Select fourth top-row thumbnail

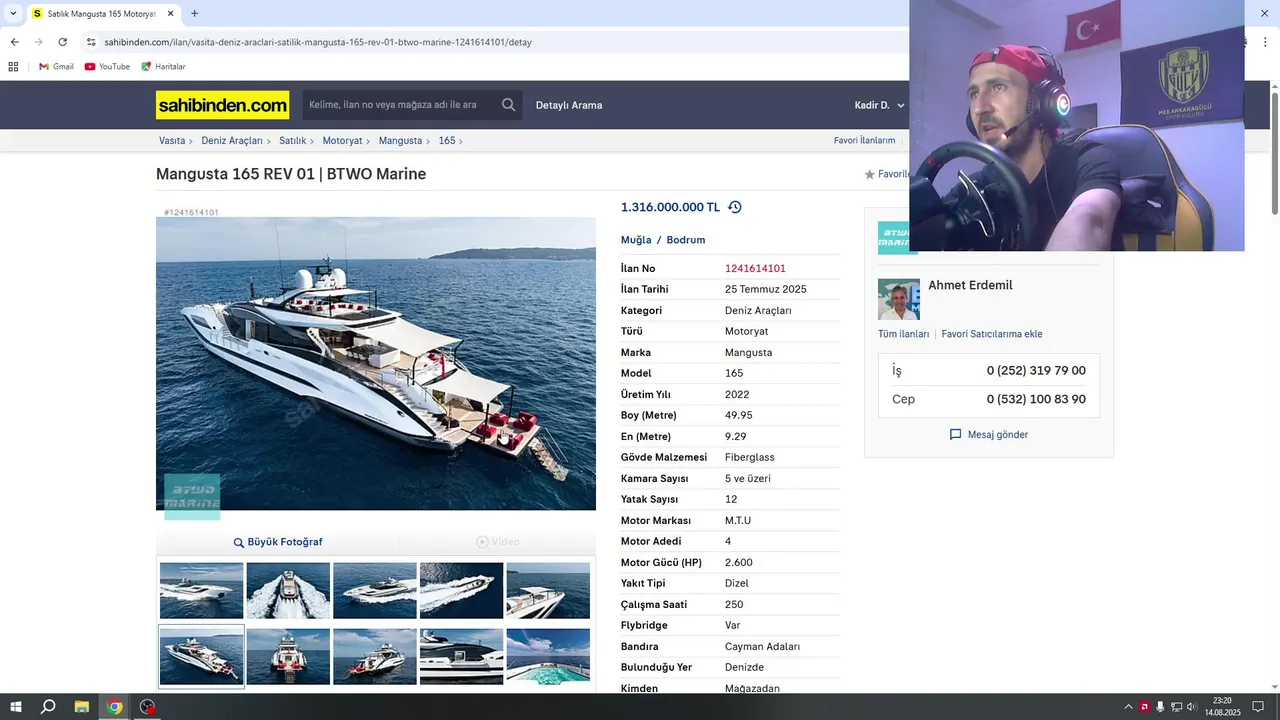[461, 590]
